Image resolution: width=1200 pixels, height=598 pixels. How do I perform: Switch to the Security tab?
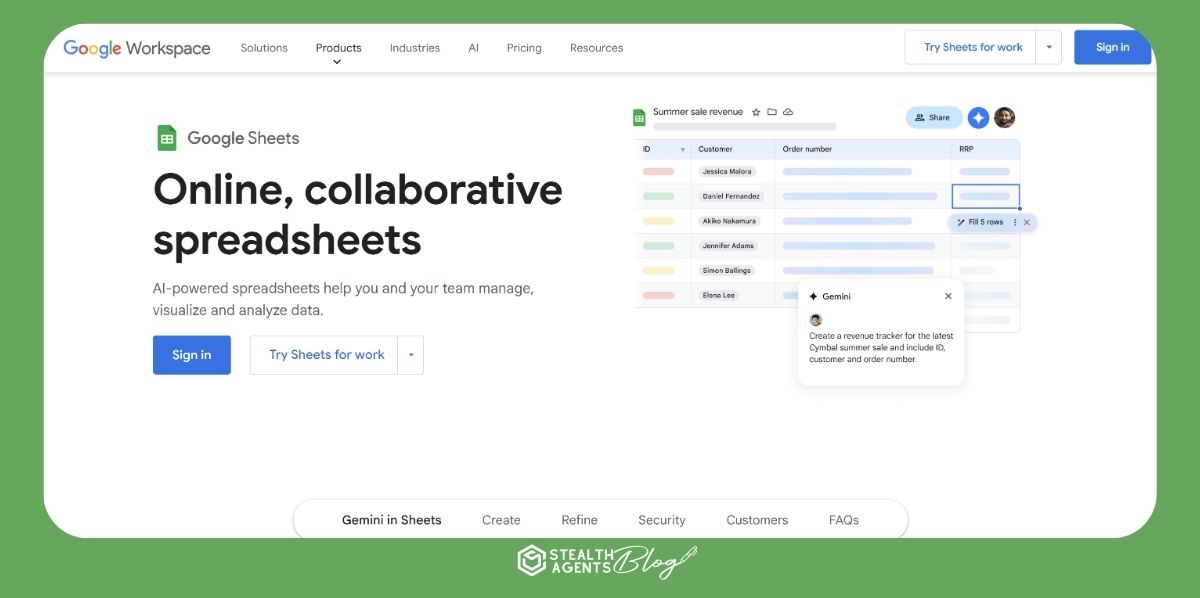point(661,519)
